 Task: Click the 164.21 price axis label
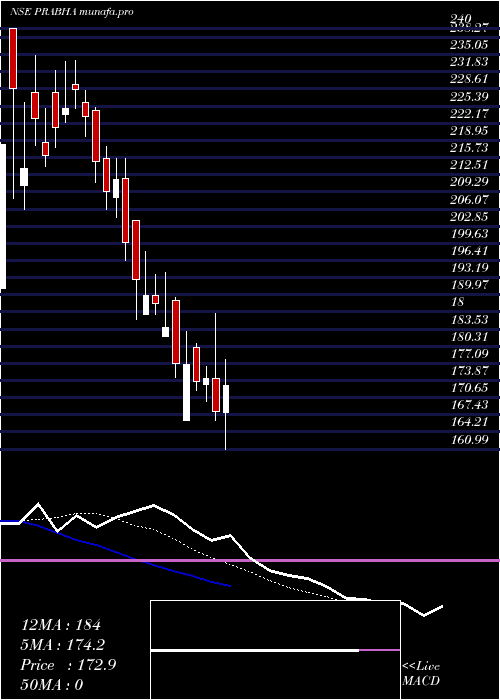click(469, 422)
